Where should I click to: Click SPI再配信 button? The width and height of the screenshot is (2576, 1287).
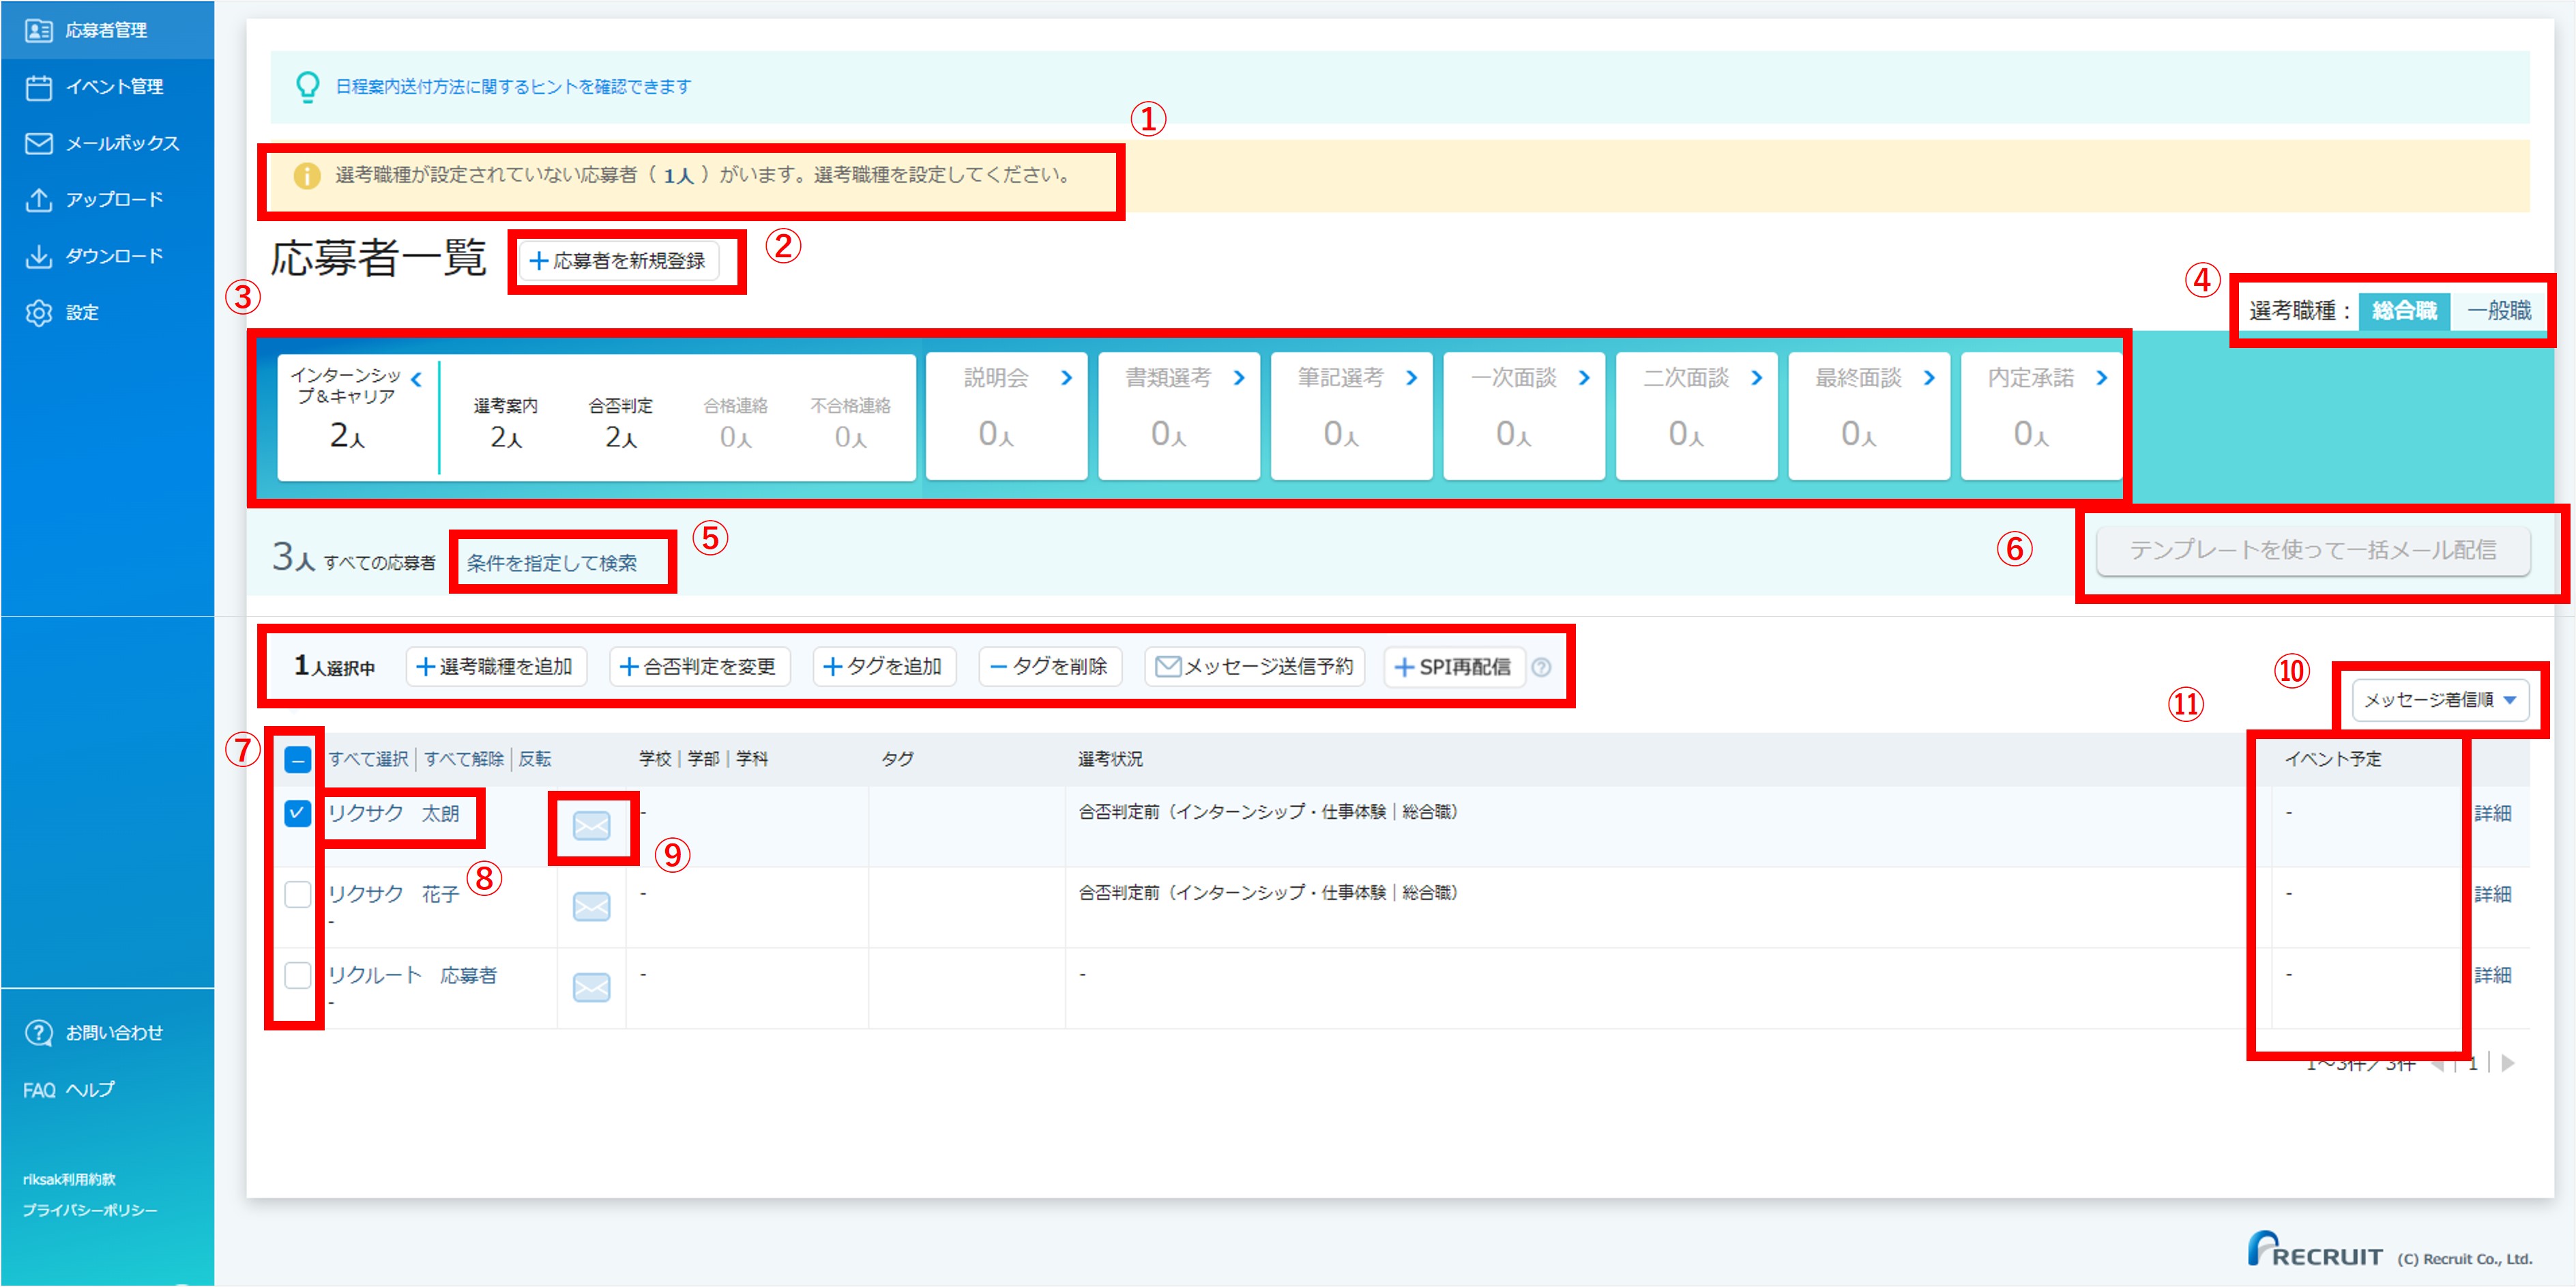coord(1454,667)
